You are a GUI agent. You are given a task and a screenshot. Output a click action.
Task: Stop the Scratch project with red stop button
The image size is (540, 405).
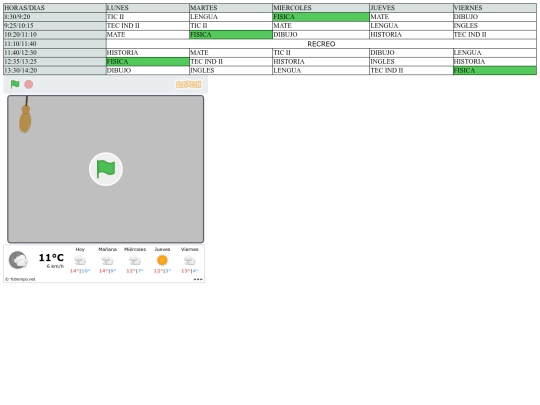click(29, 84)
